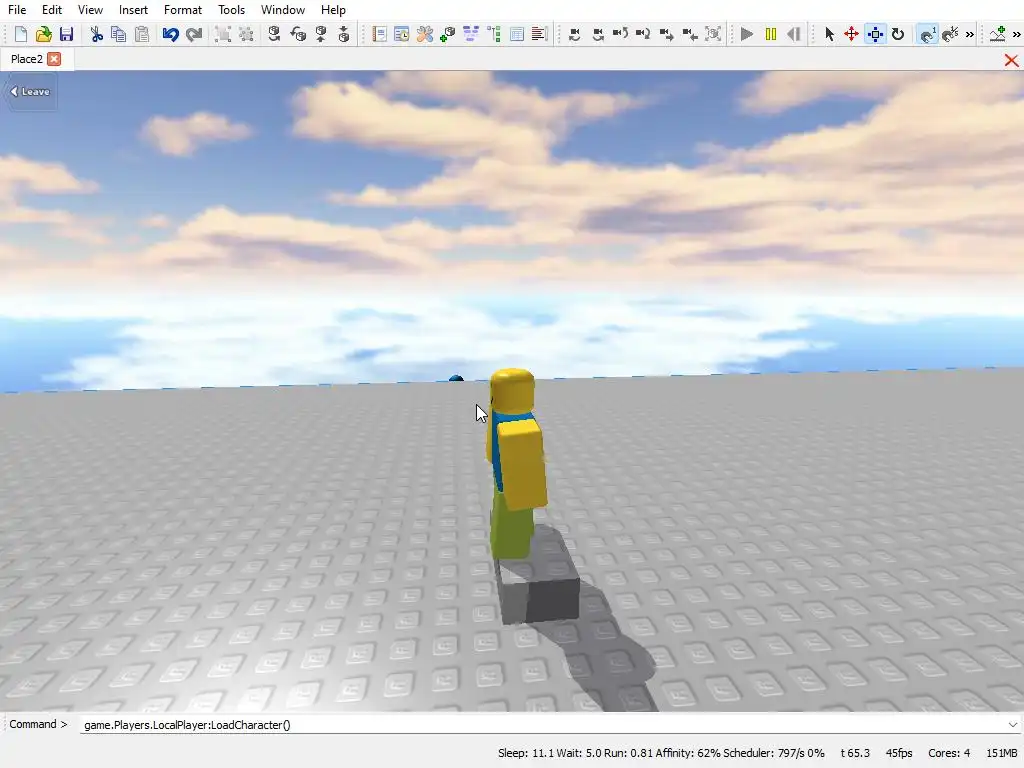Viewport: 1024px width, 768px height.
Task: Open the Tools menu
Action: pos(231,10)
